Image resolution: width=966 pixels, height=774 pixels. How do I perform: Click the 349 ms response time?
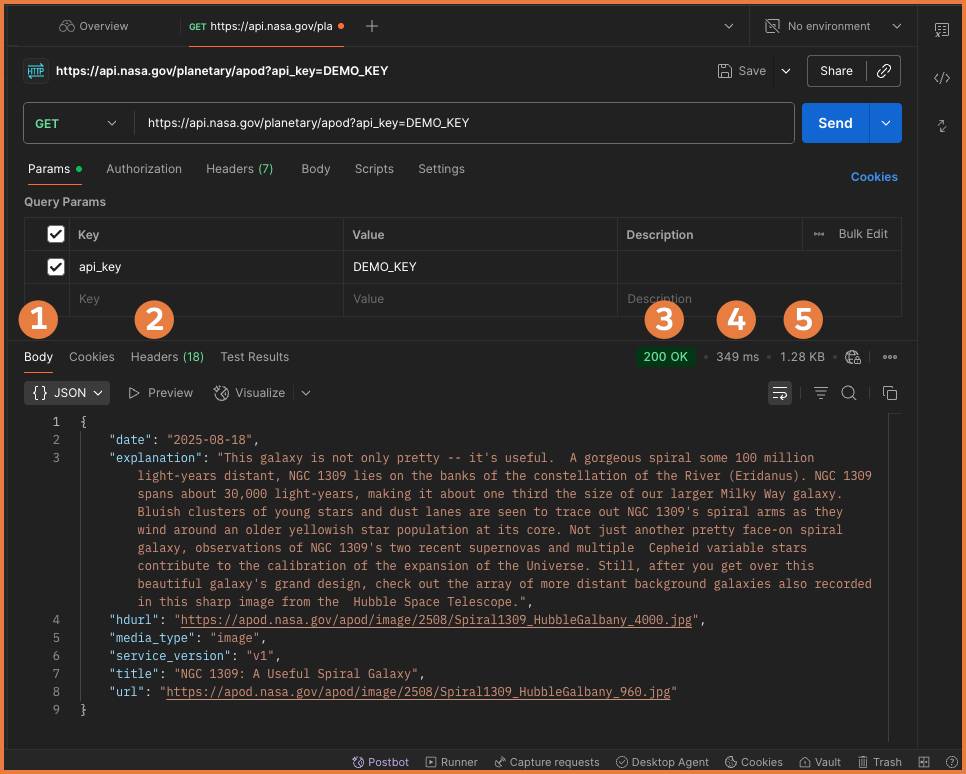[x=737, y=357]
